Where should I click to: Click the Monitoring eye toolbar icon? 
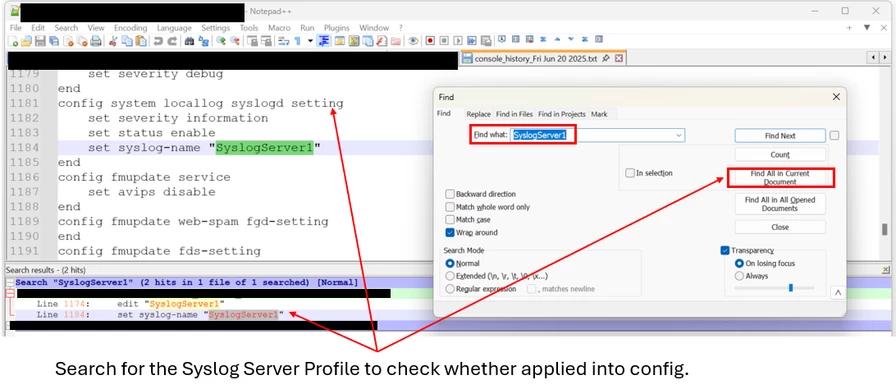(413, 41)
